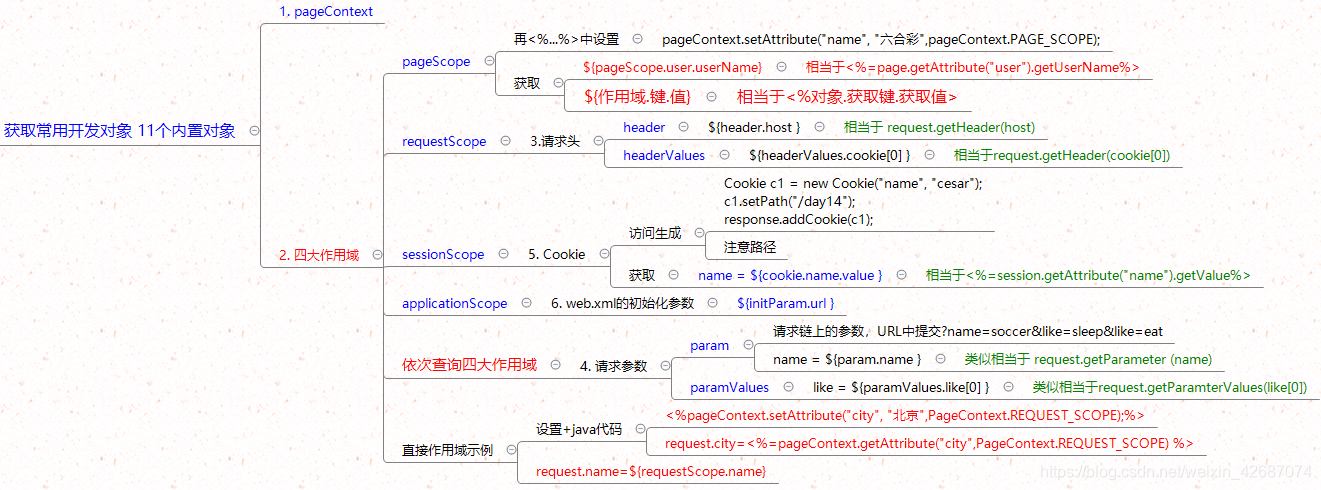Collapse the 再<%...%>中设置 node
Screen dimensions: 1321x490
point(637,39)
